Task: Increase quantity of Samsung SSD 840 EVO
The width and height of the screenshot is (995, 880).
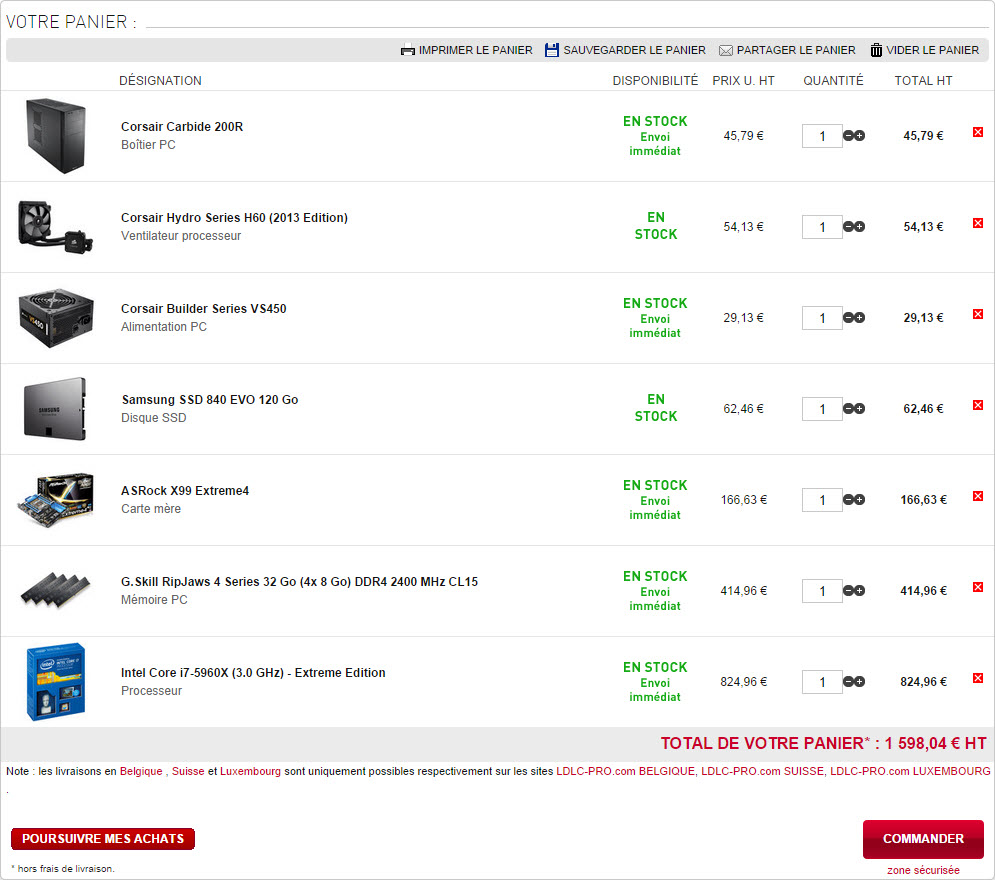Action: click(x=860, y=409)
